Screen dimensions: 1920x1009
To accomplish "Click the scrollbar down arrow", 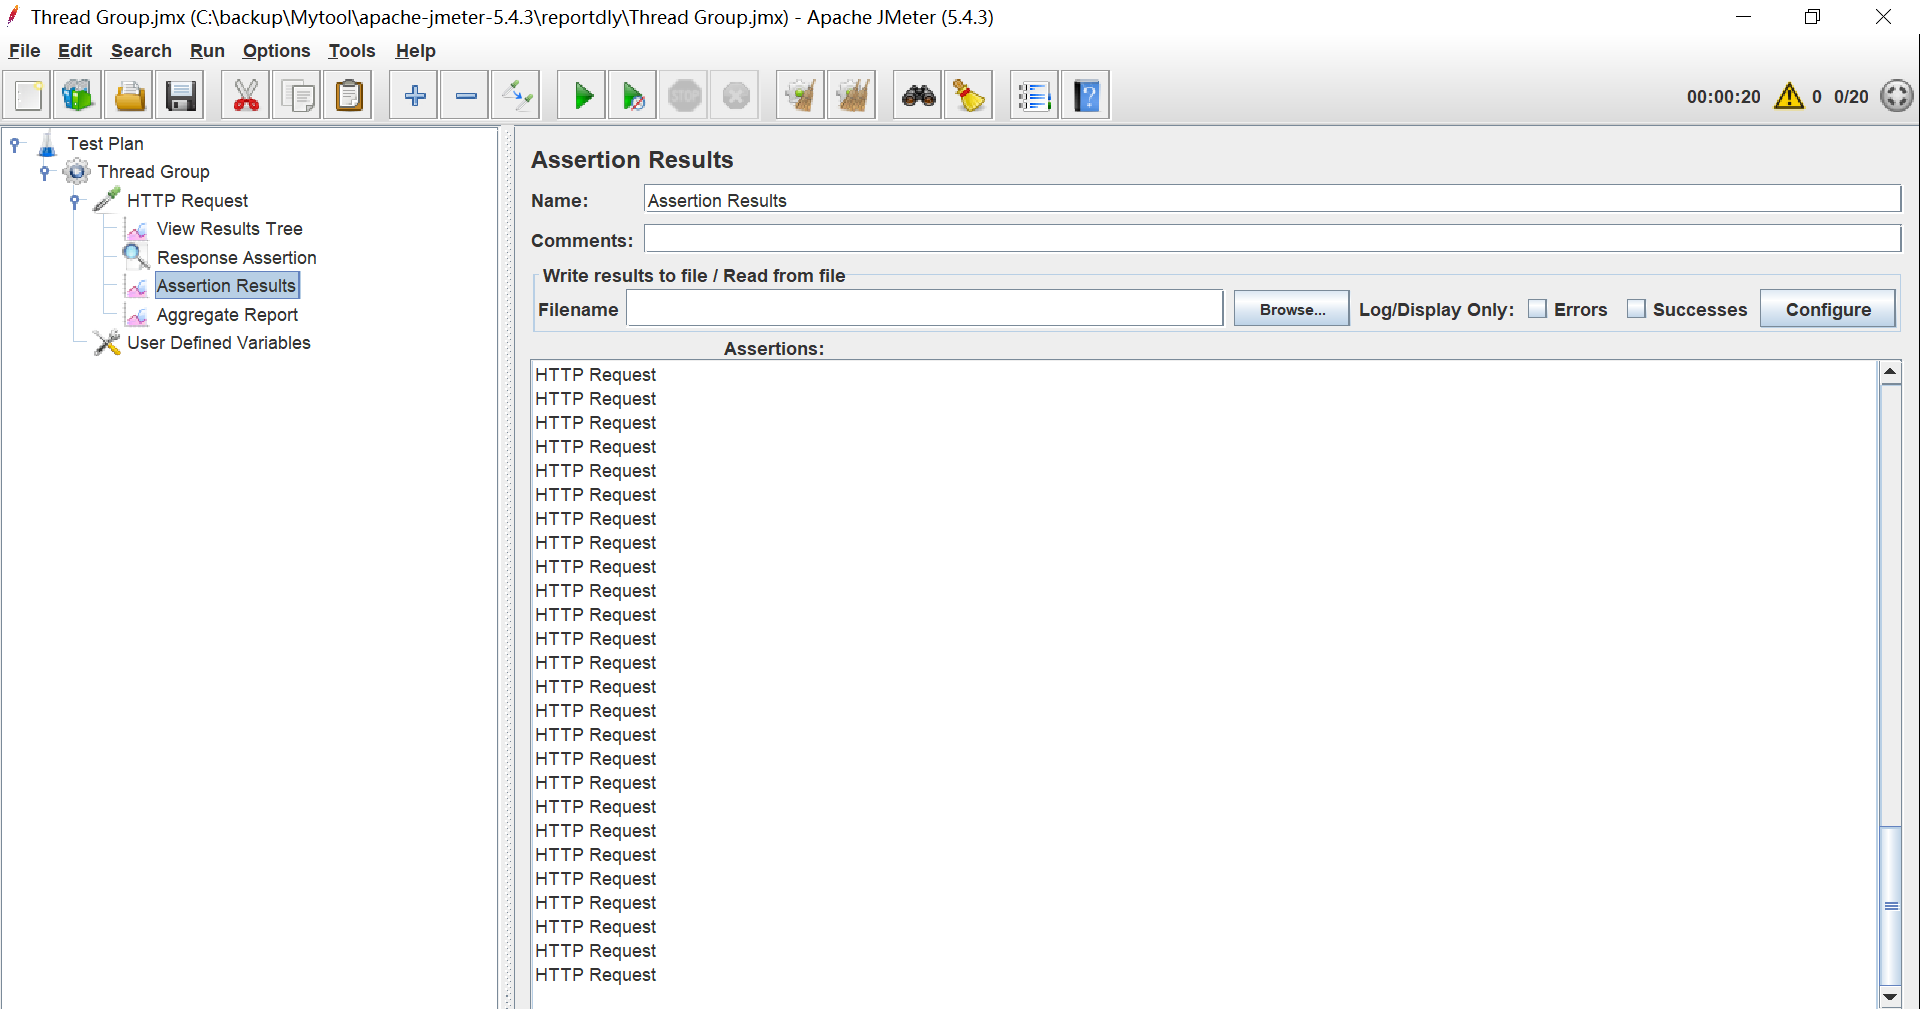I will tap(1891, 997).
